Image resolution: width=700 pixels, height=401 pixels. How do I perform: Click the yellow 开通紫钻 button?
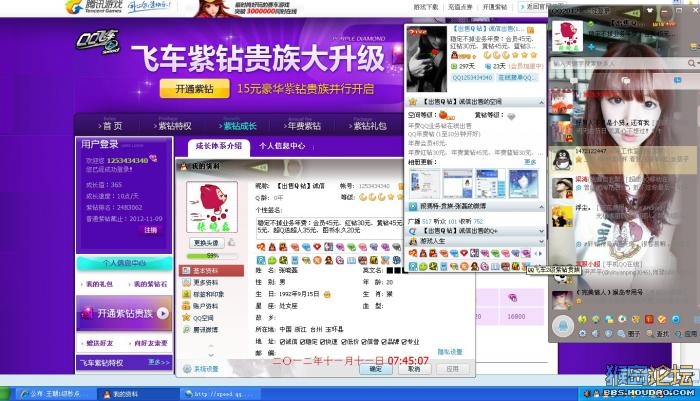(x=195, y=88)
